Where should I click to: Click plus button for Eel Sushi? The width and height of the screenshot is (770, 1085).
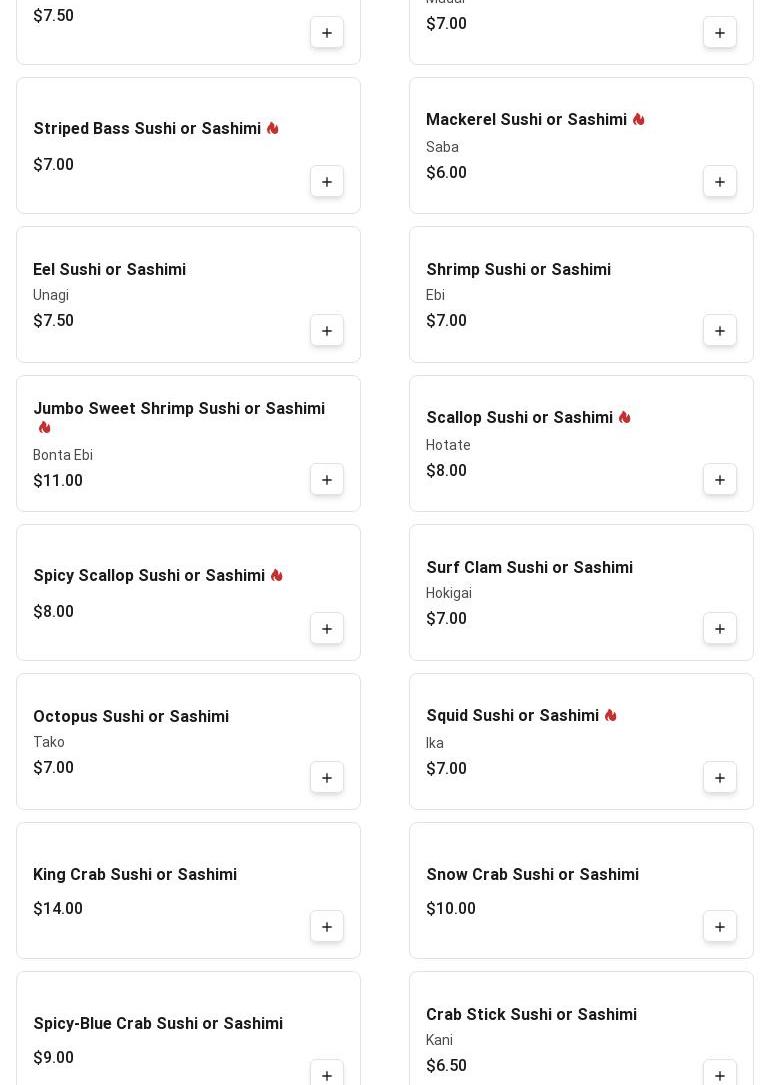pos(327,331)
